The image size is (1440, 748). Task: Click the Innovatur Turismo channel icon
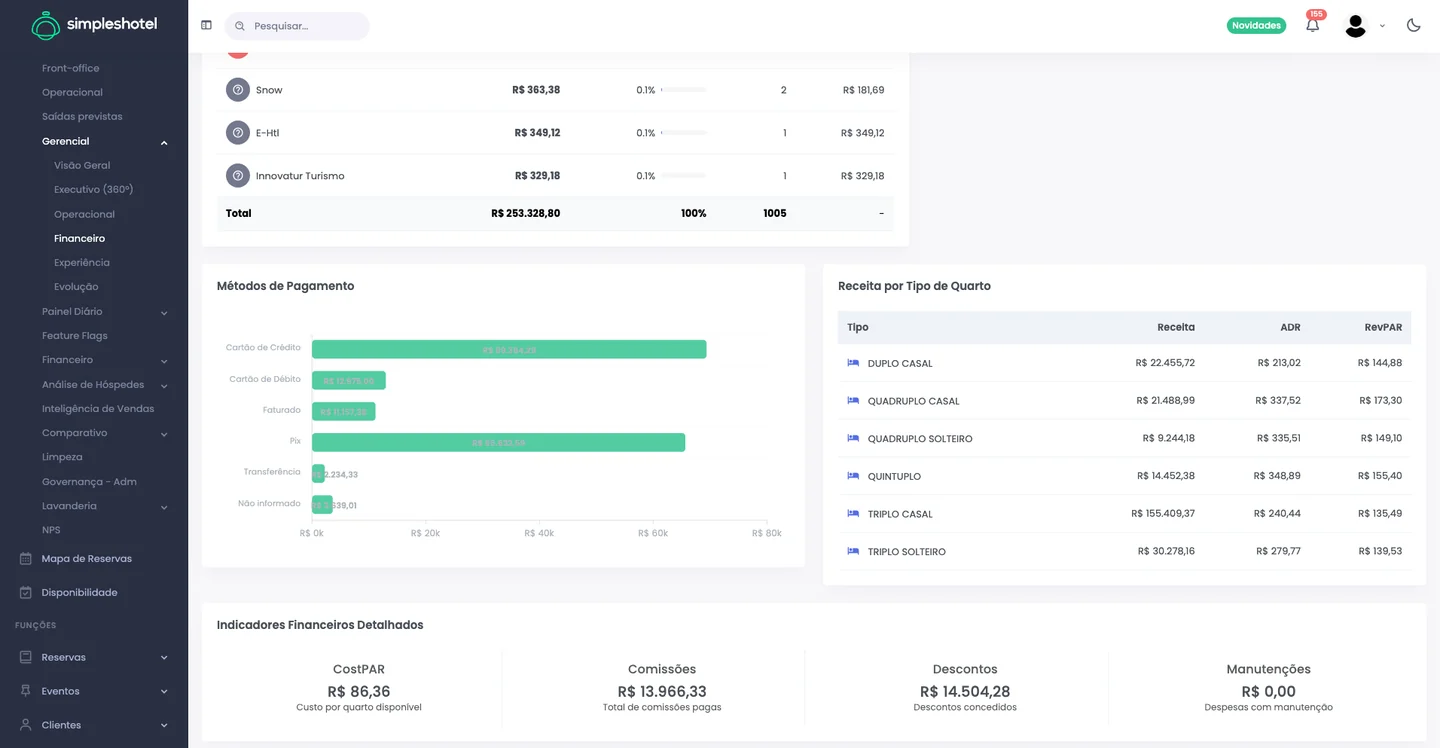(x=238, y=176)
